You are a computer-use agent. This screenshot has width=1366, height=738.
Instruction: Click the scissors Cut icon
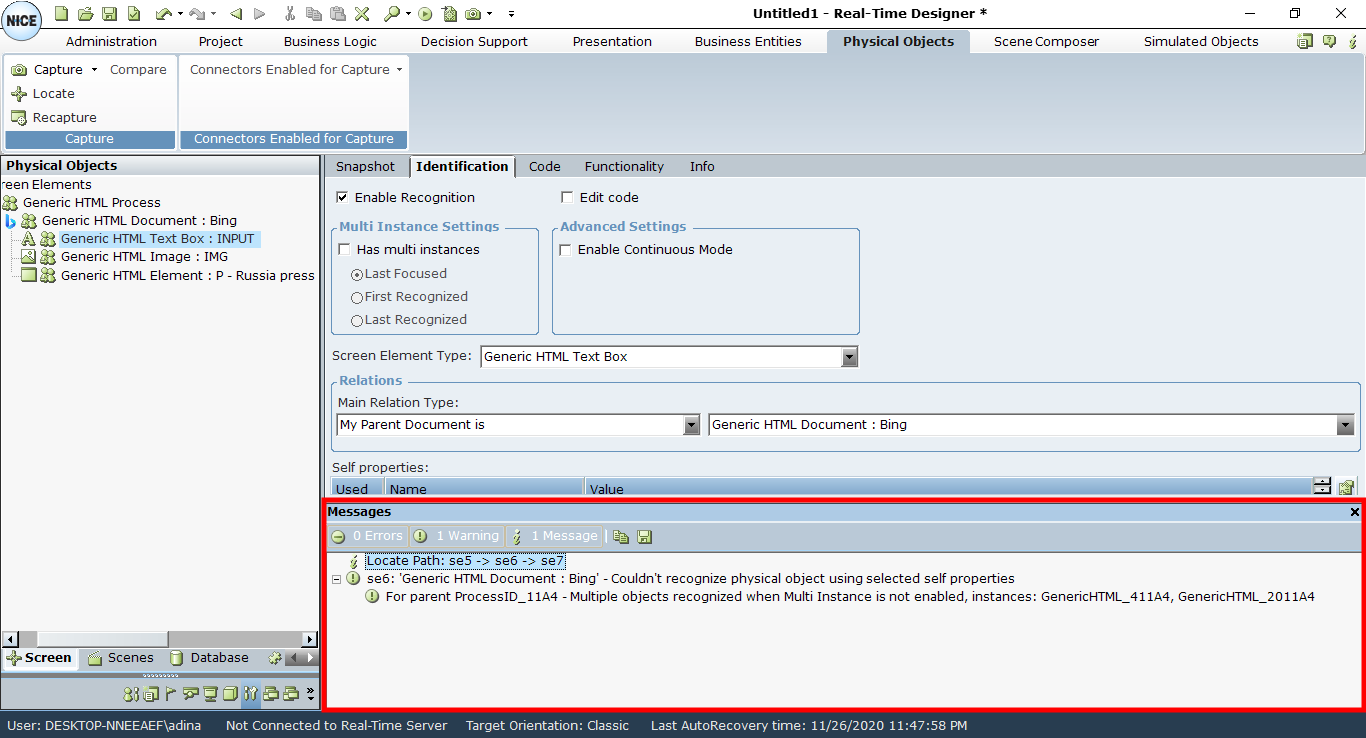(x=290, y=14)
